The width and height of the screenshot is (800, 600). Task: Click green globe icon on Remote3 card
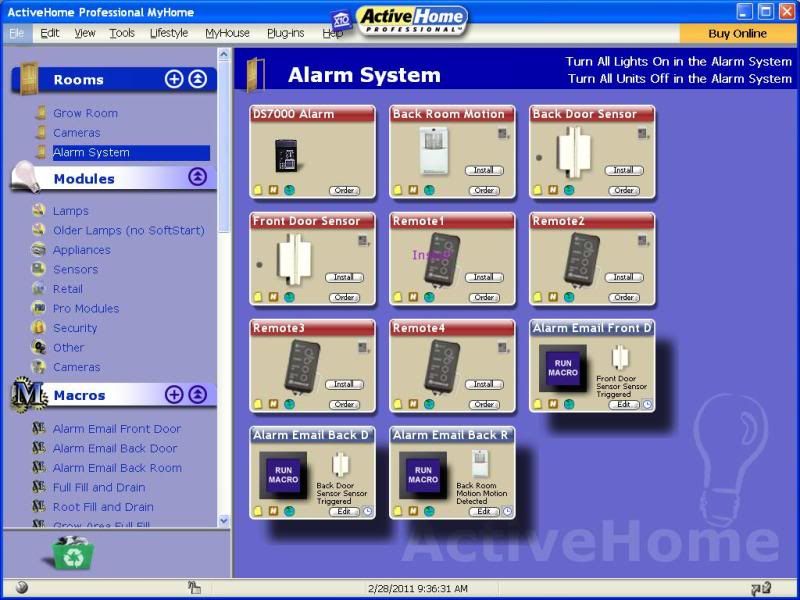pos(289,404)
